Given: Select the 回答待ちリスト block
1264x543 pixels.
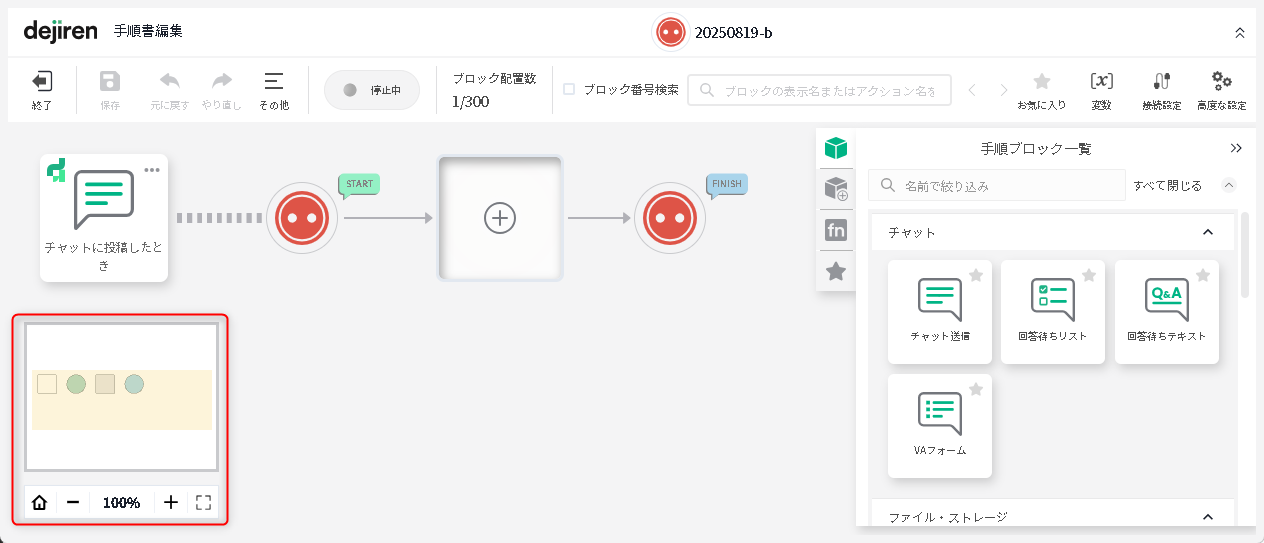Looking at the screenshot, I should click(x=1053, y=311).
